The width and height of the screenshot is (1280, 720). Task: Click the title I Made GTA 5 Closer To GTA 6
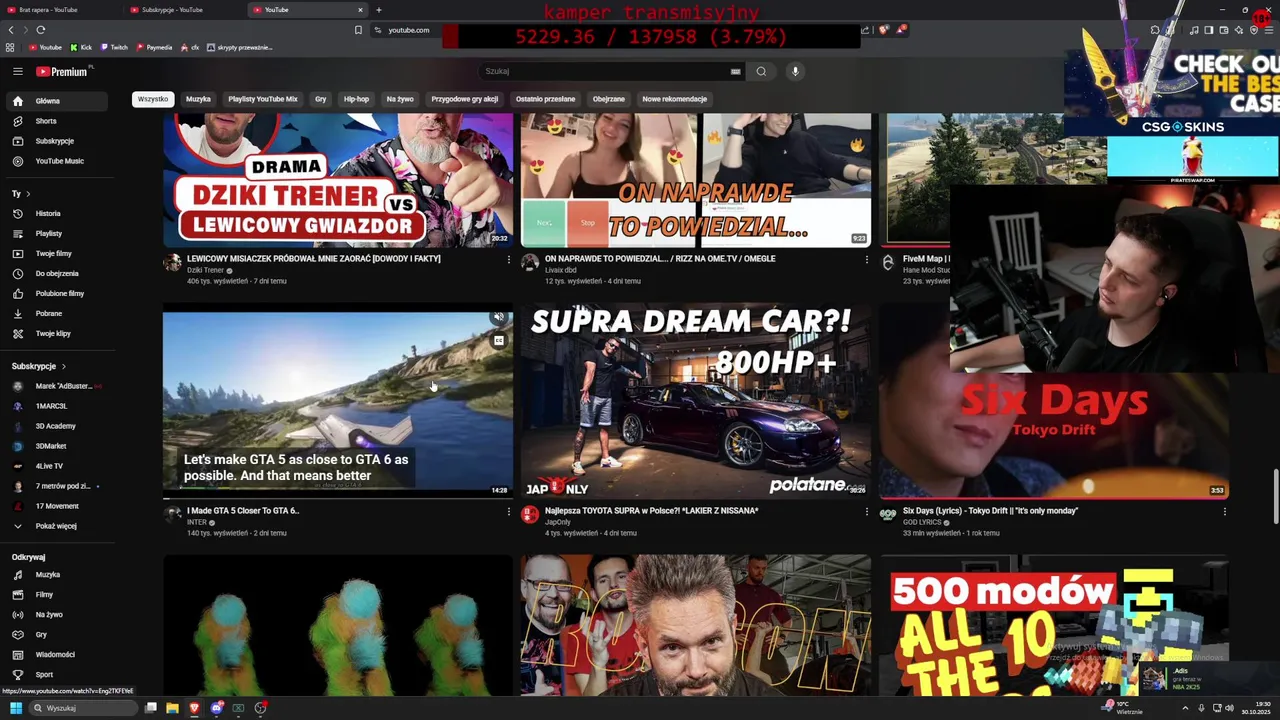(x=243, y=511)
